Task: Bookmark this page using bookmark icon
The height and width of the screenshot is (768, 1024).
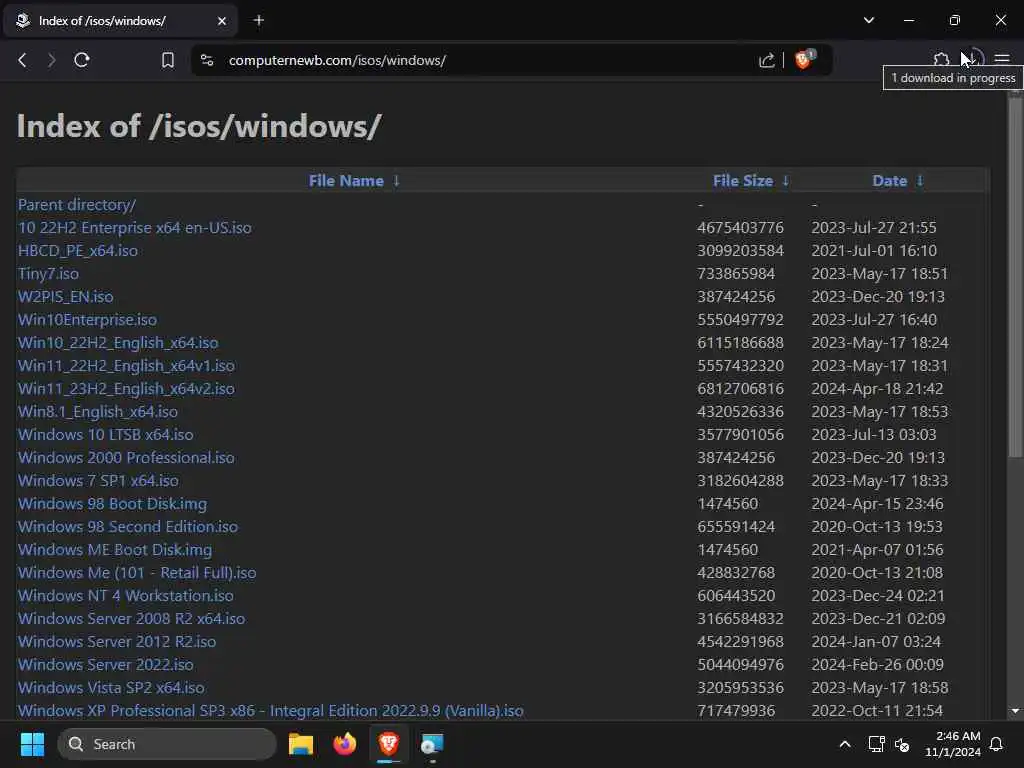Action: click(x=168, y=60)
